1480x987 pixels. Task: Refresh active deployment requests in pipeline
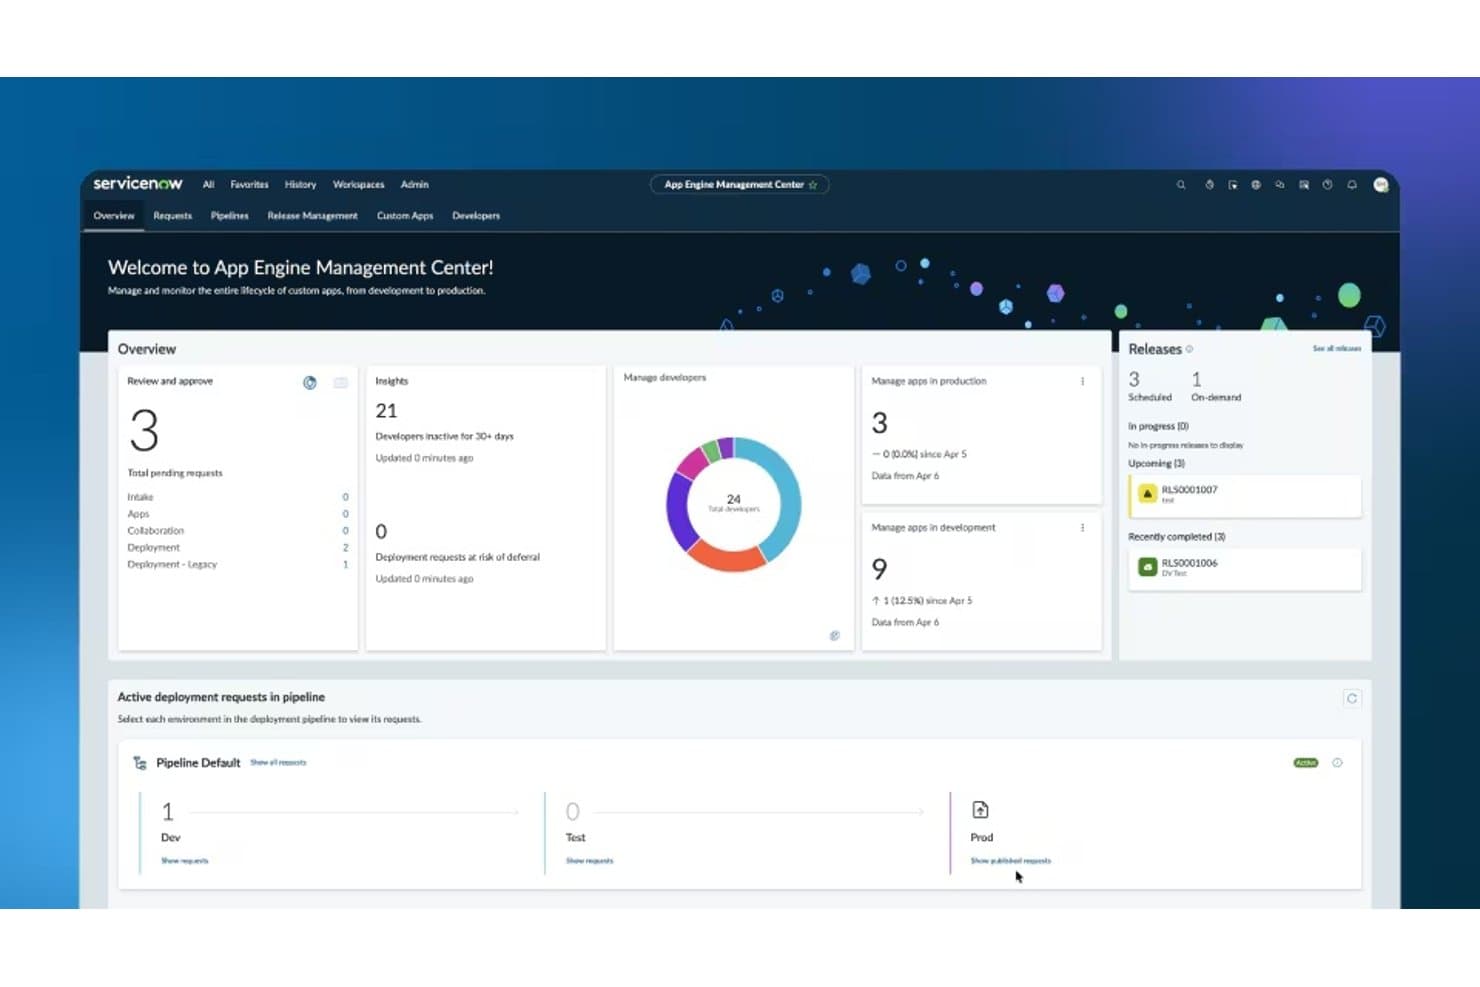point(1352,699)
